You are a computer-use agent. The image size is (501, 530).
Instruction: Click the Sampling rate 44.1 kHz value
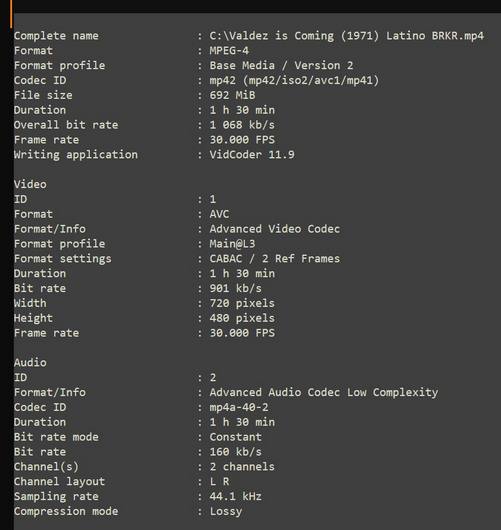click(235, 497)
